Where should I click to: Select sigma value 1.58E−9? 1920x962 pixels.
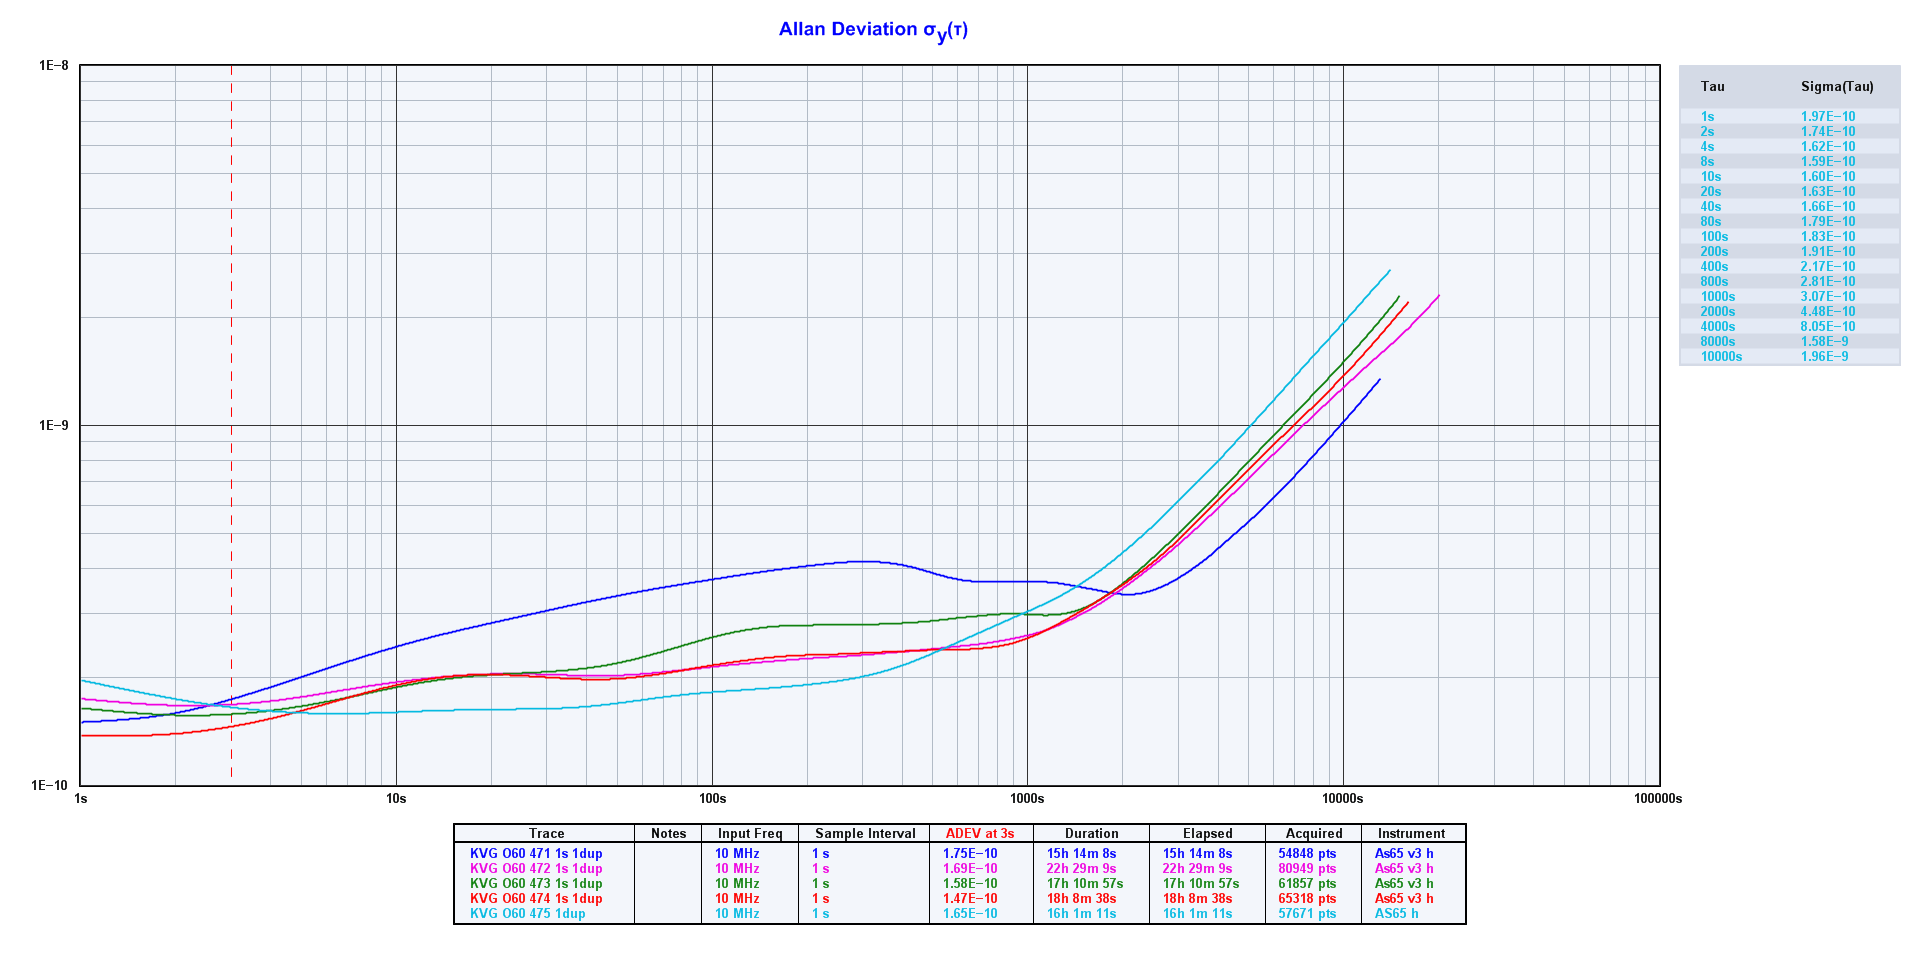tap(1824, 342)
